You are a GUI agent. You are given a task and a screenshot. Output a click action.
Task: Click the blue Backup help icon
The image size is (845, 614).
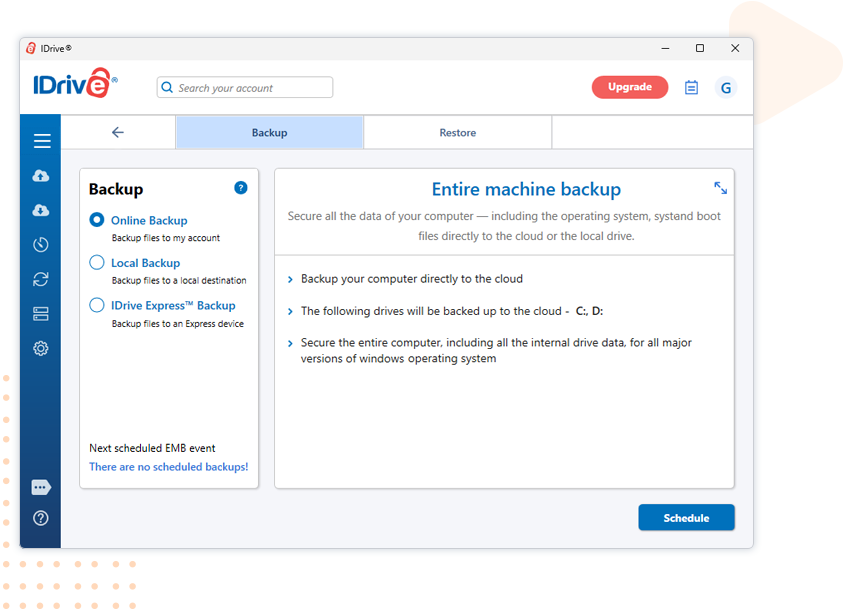(241, 188)
